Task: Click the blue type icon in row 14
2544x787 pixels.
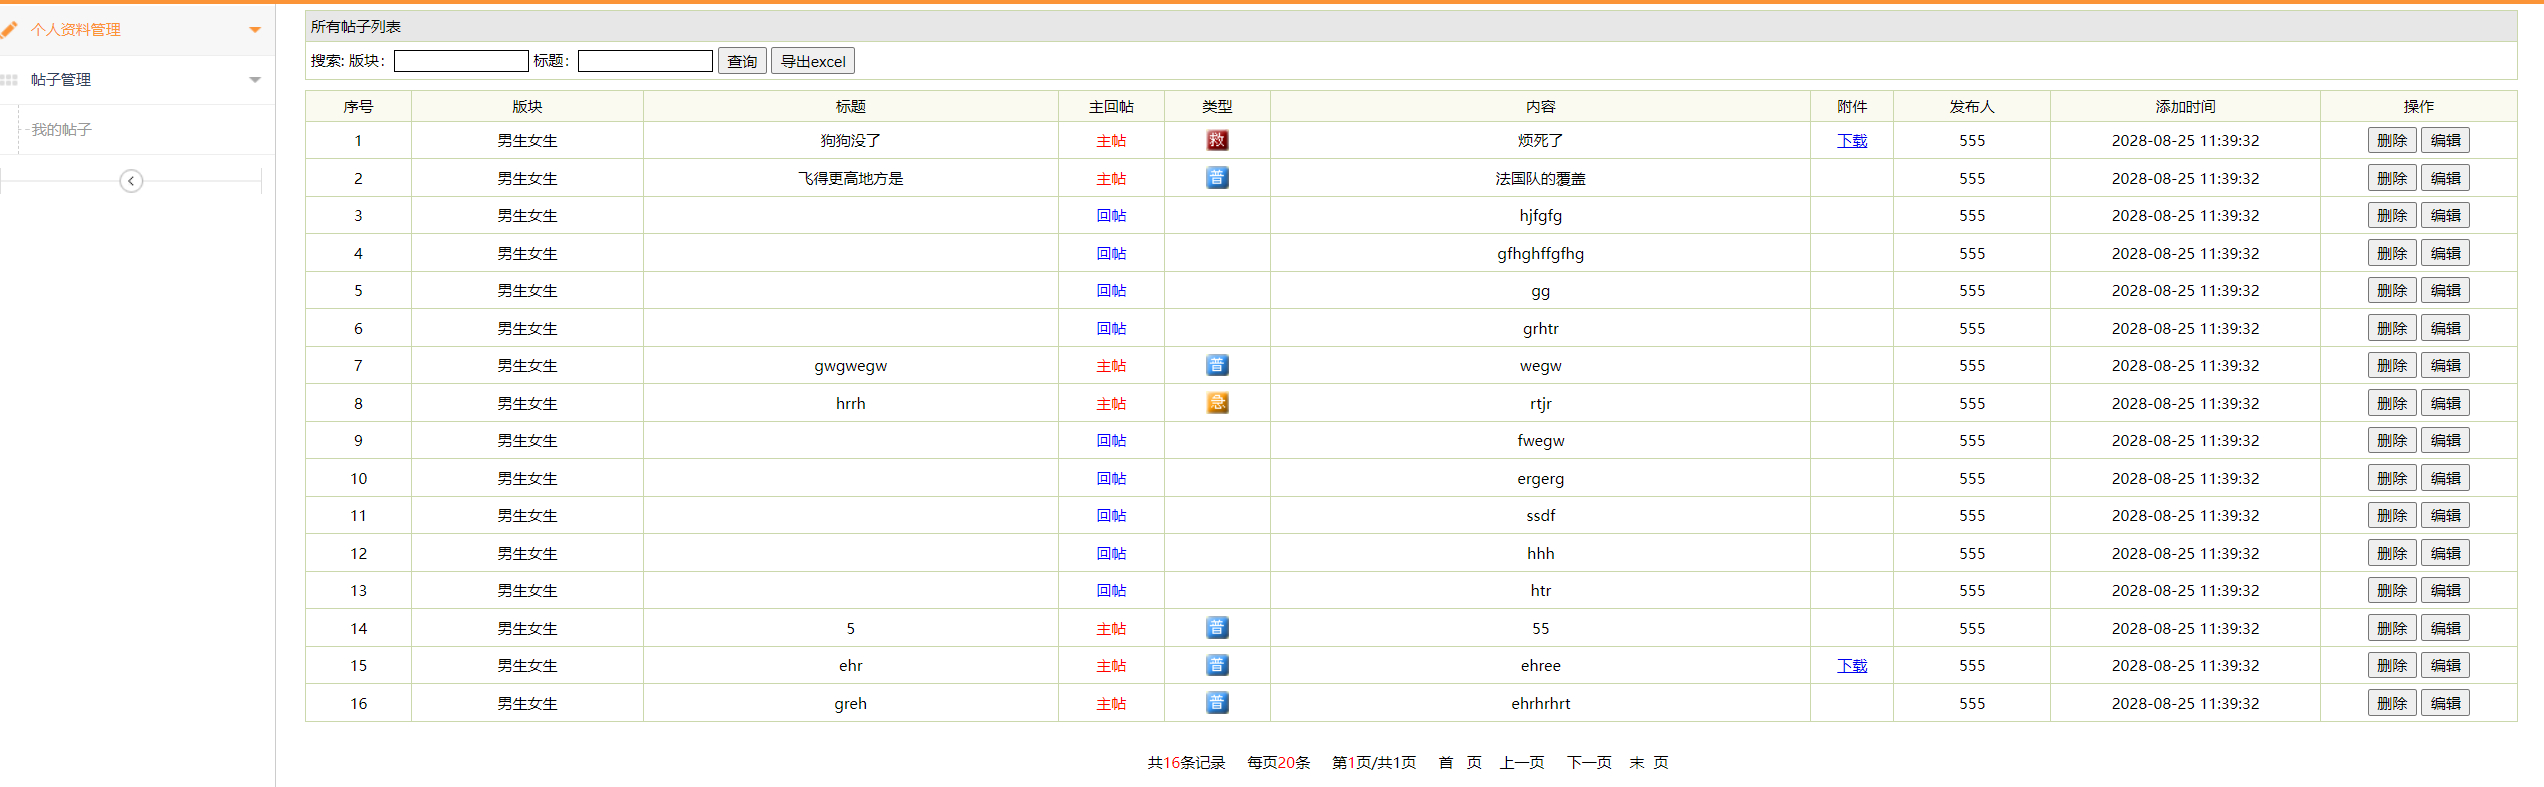Action: 1217,628
